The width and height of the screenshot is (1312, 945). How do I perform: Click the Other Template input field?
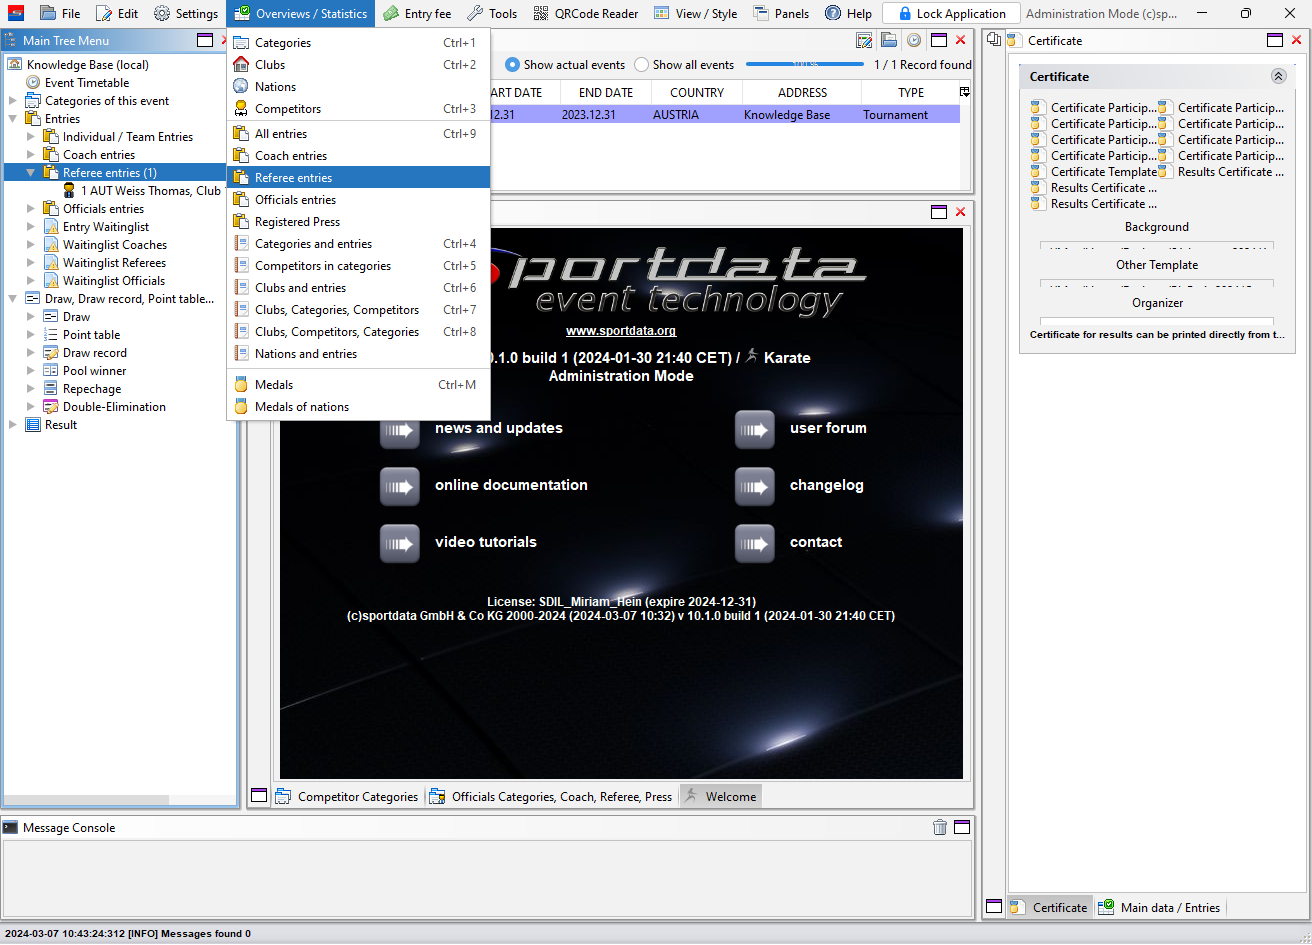coord(1157,284)
